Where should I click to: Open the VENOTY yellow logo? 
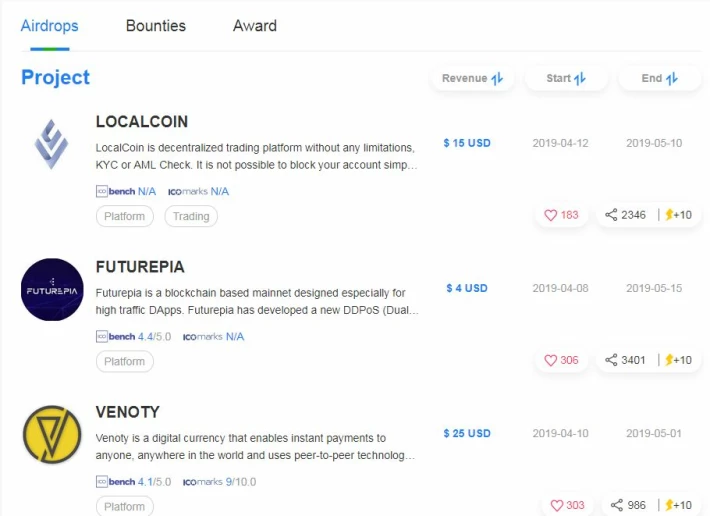pos(52,435)
